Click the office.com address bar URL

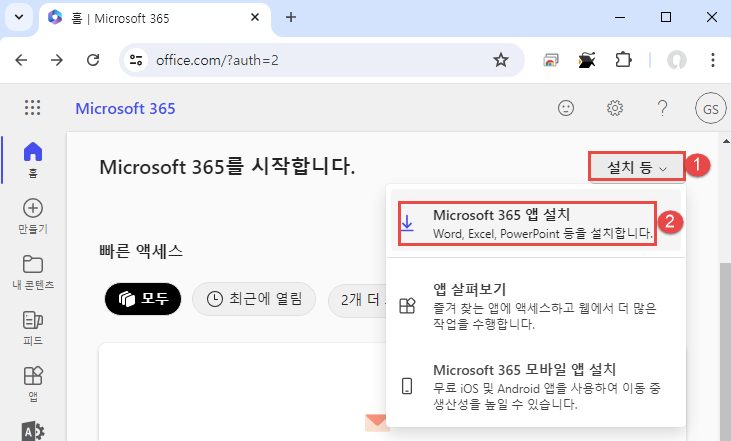[217, 60]
